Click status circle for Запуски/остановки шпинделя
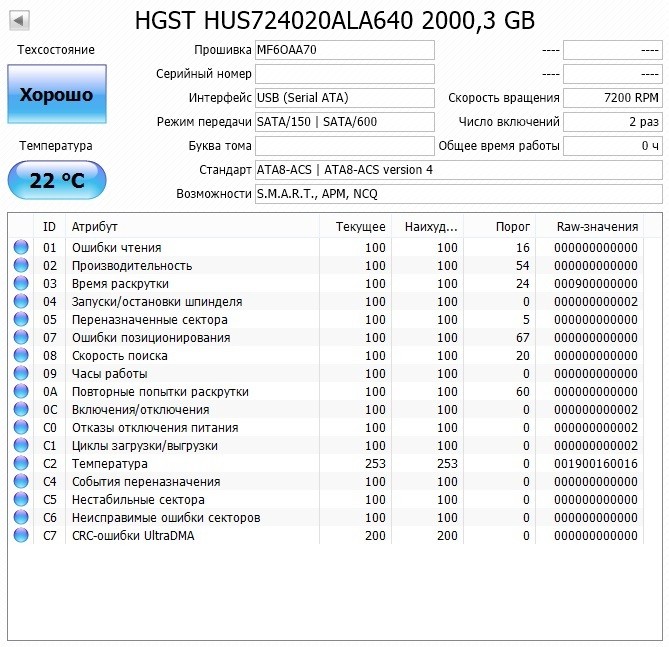Image resolution: width=669 pixels, height=647 pixels. click(21, 301)
